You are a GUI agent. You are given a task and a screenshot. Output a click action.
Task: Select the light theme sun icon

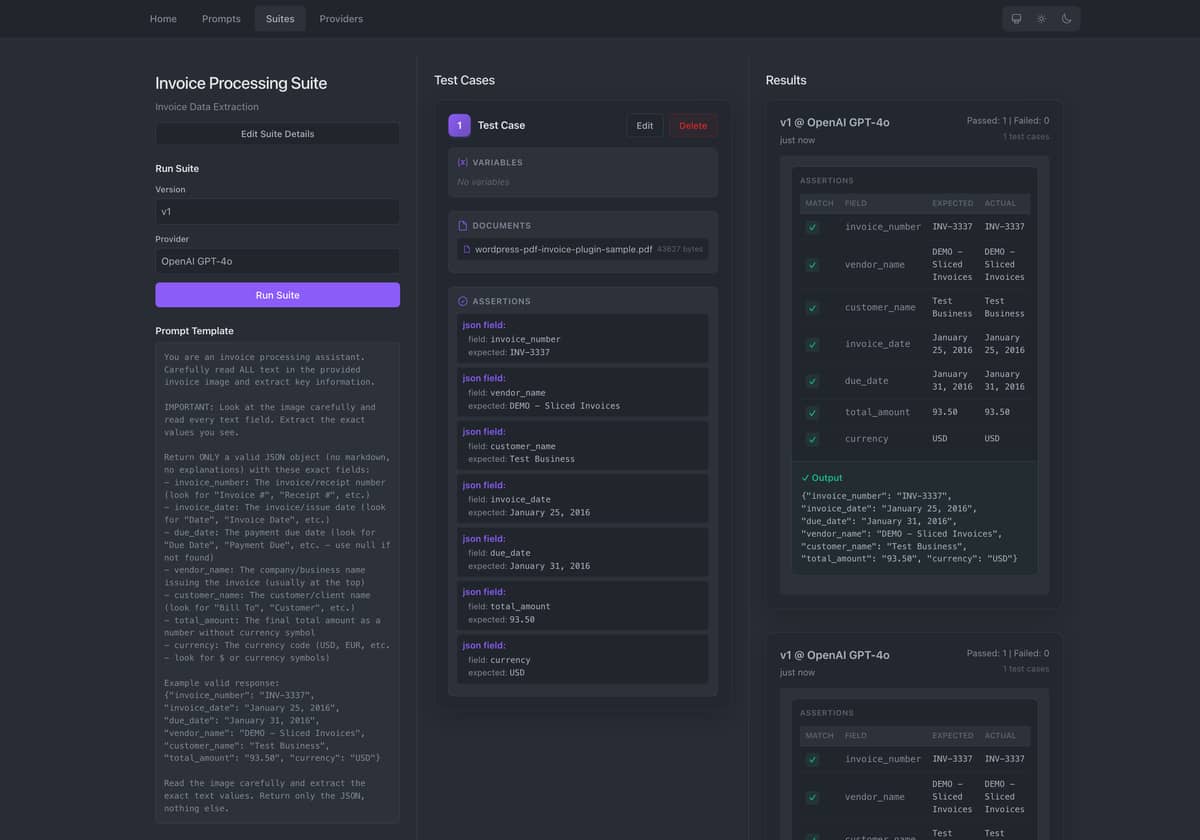(1041, 19)
